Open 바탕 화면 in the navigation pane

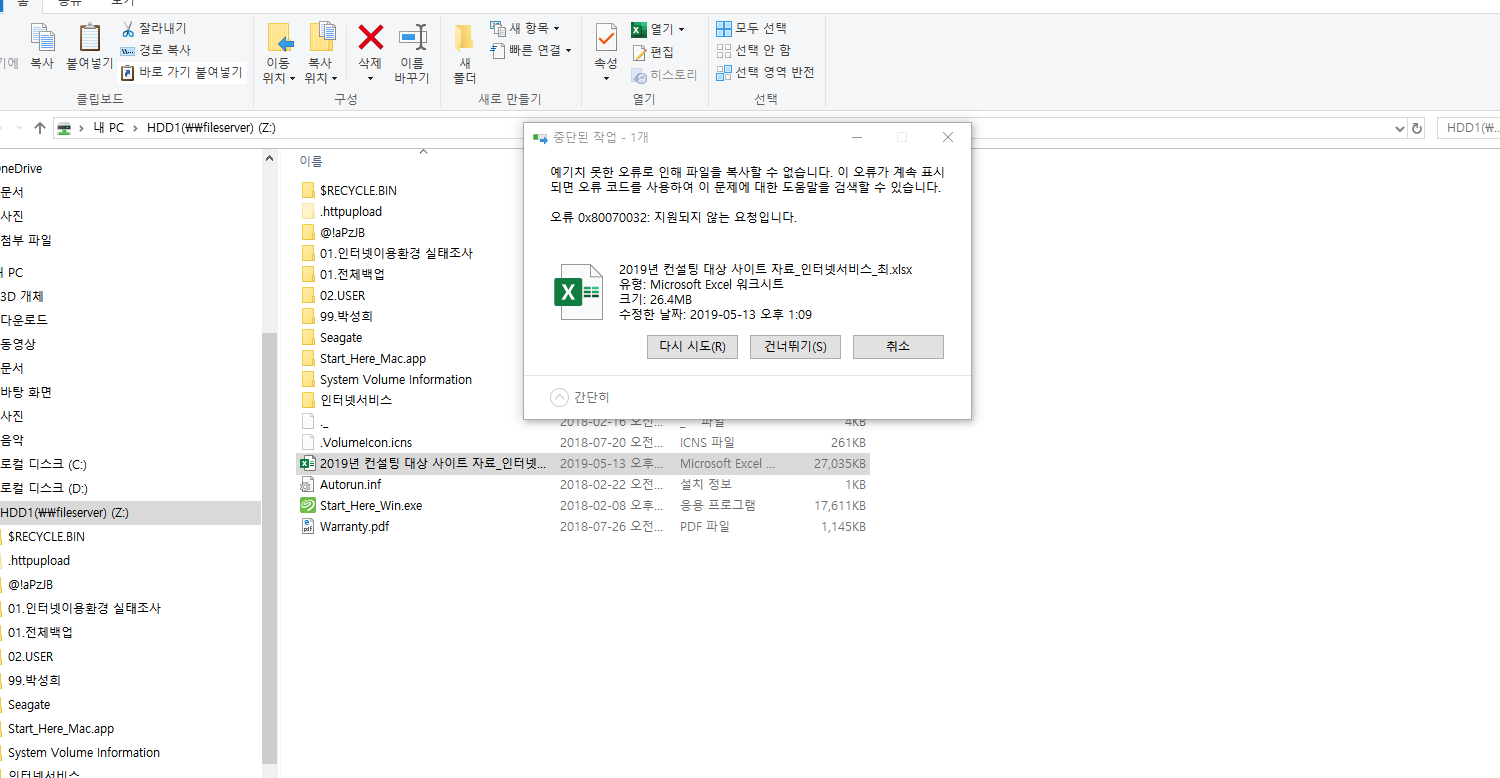[x=26, y=392]
